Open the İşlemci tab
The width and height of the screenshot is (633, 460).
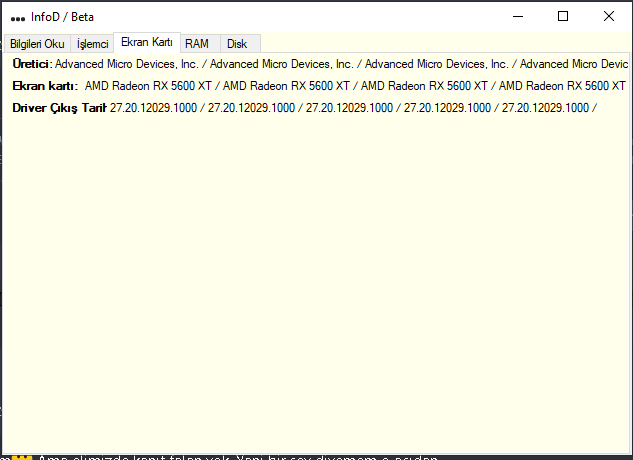click(x=92, y=44)
